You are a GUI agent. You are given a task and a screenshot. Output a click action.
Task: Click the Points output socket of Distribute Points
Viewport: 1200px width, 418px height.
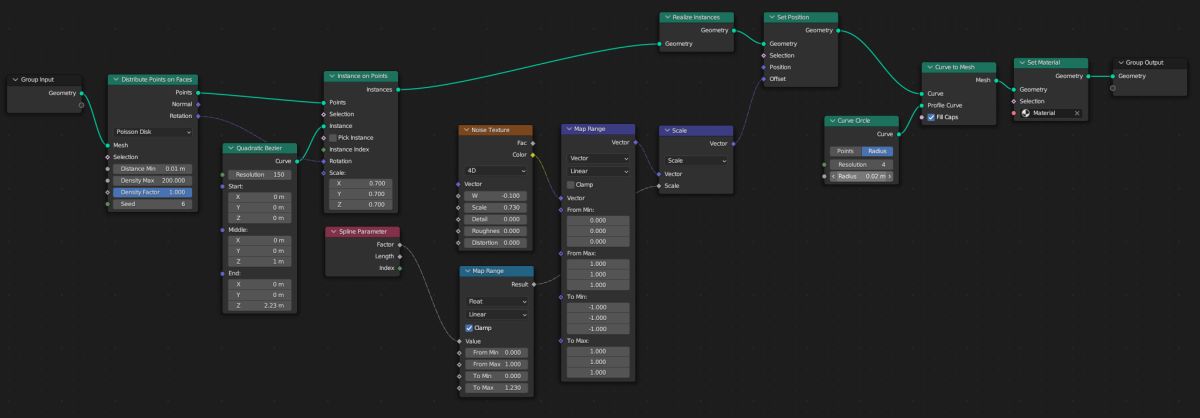click(x=199, y=92)
